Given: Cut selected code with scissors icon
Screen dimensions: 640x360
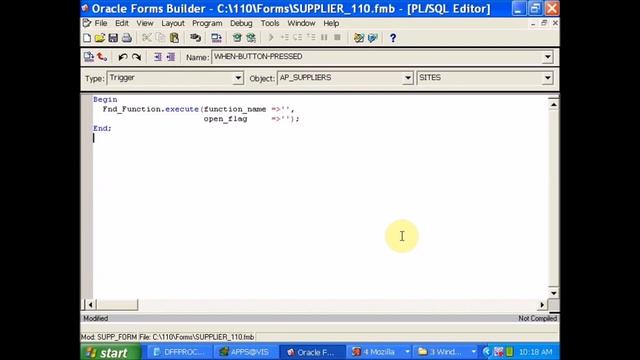Looking at the screenshot, I should click(x=147, y=38).
